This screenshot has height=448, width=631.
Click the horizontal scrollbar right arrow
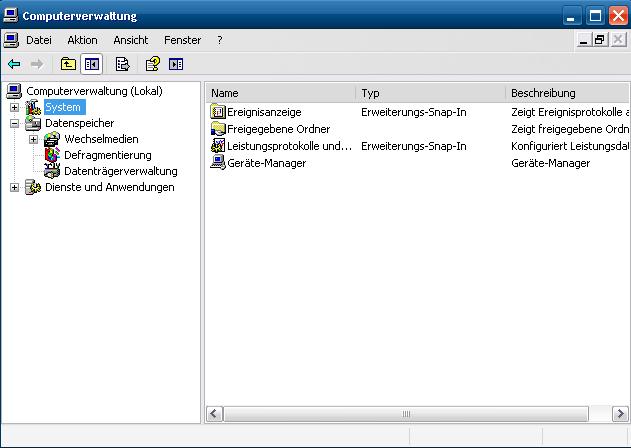622,413
